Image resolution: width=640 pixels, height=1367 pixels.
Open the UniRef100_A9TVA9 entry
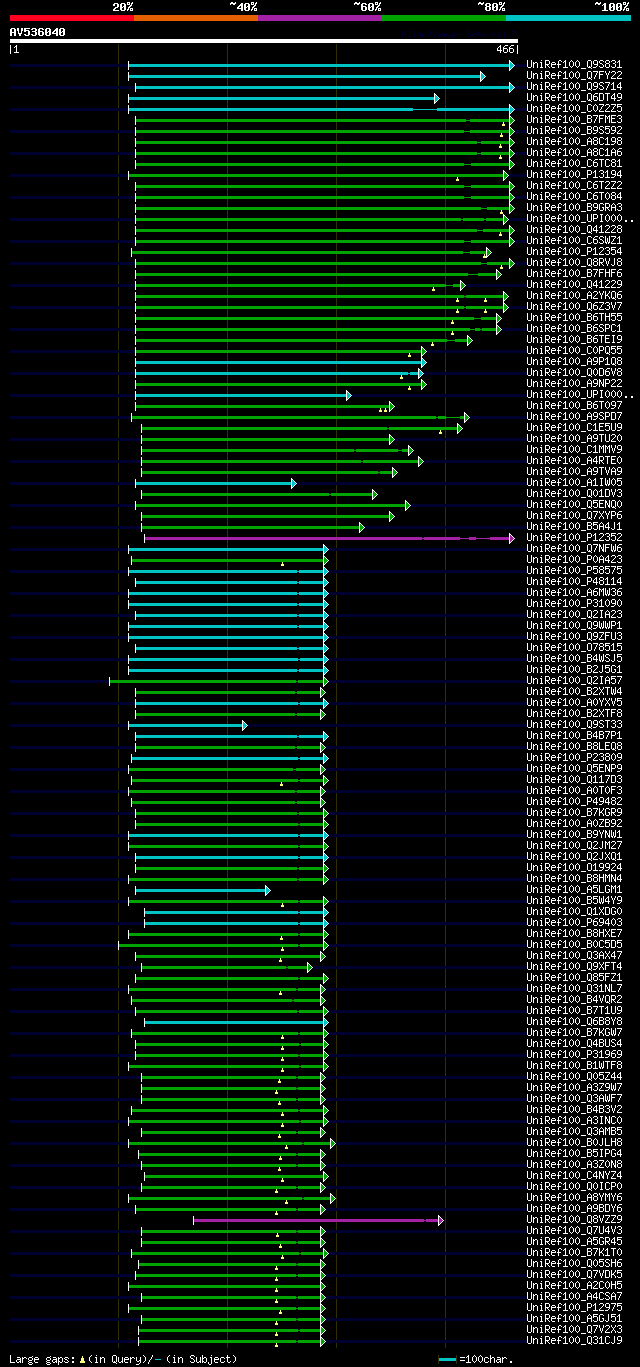(574, 471)
